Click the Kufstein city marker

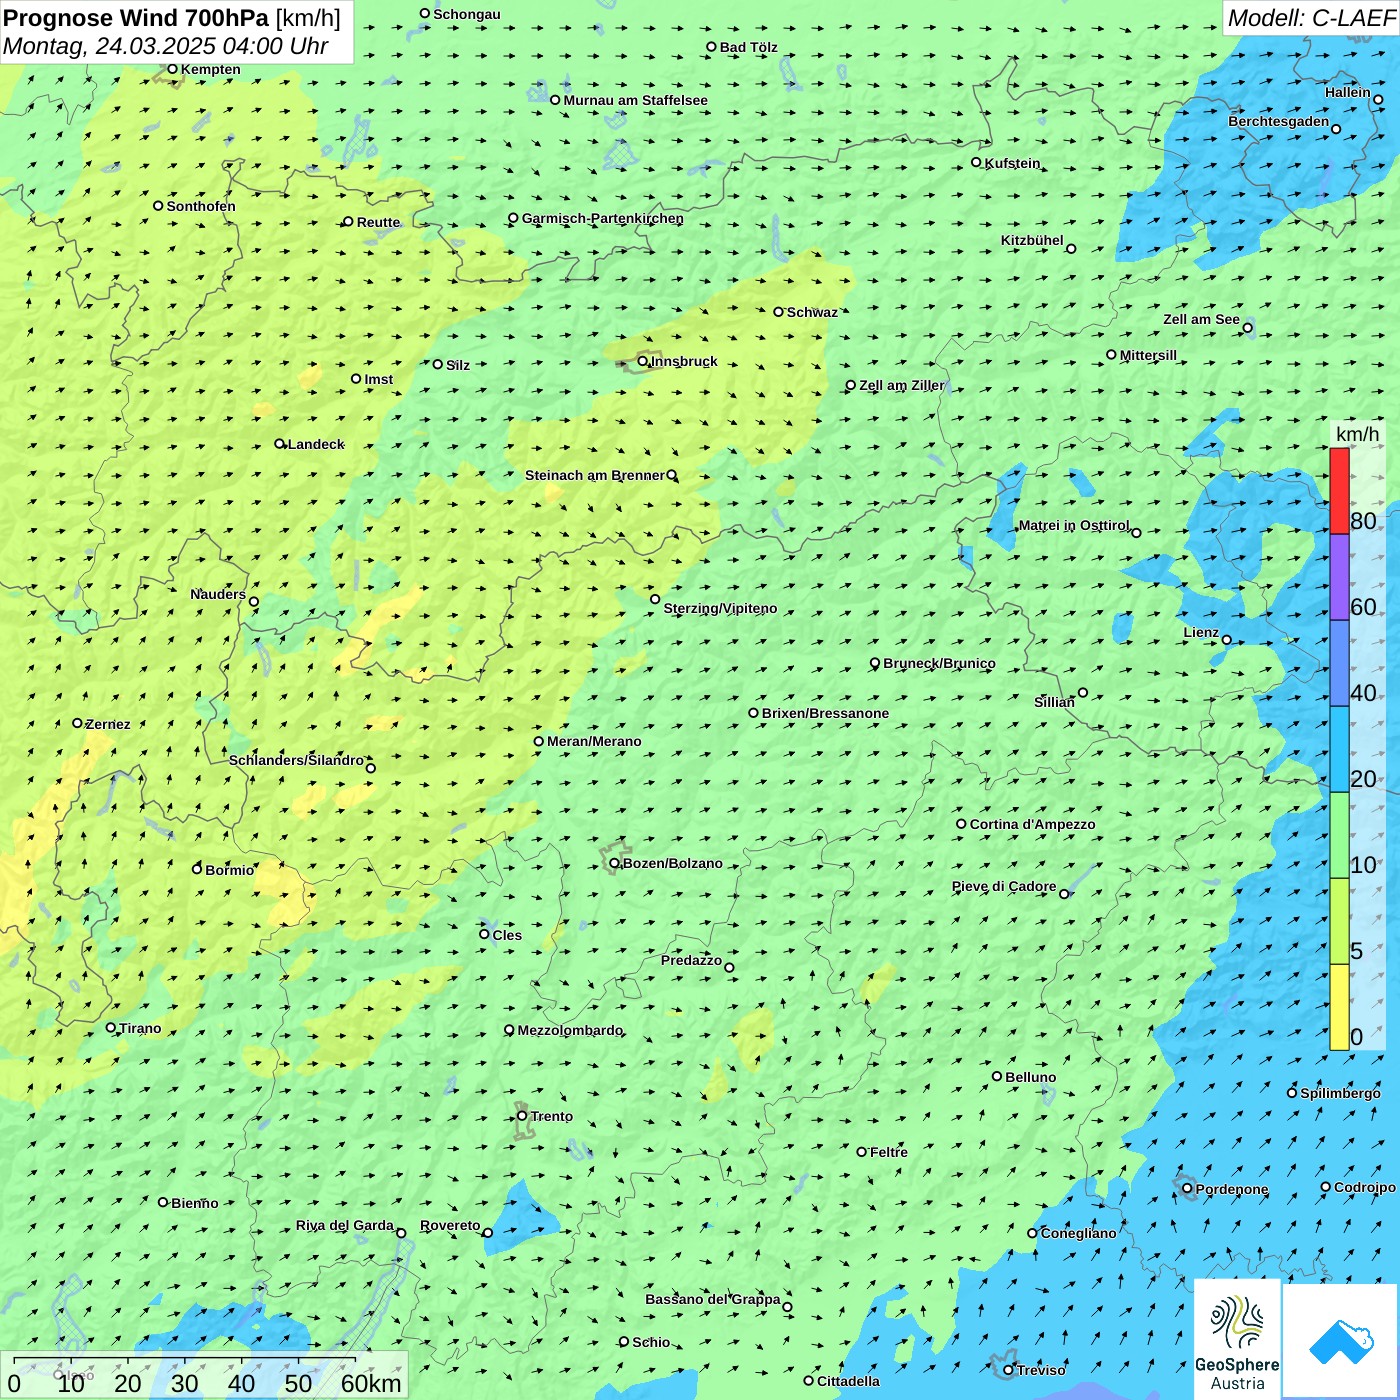pyautogui.click(x=977, y=162)
